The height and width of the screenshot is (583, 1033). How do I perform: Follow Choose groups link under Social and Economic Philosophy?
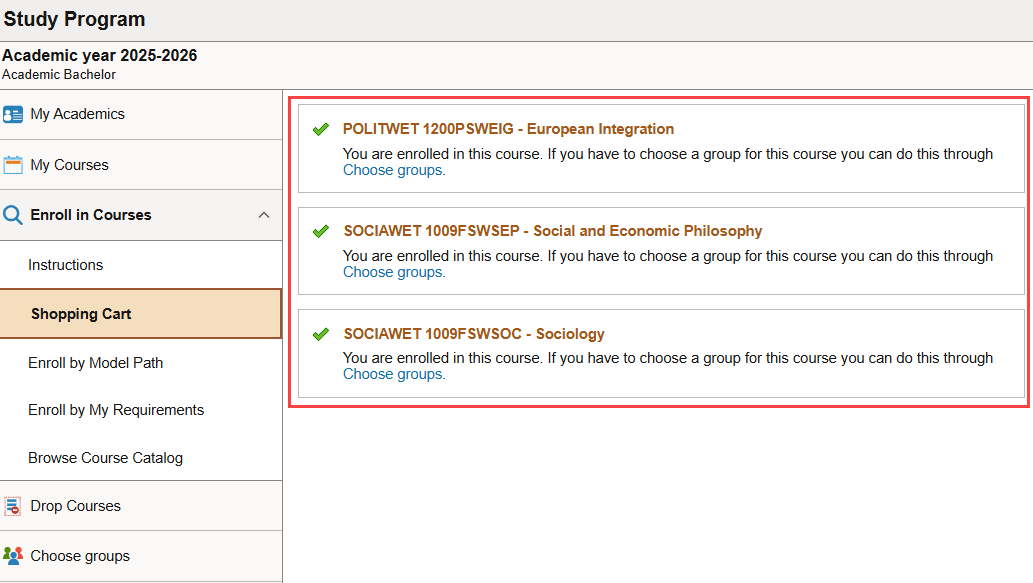pyautogui.click(x=393, y=272)
